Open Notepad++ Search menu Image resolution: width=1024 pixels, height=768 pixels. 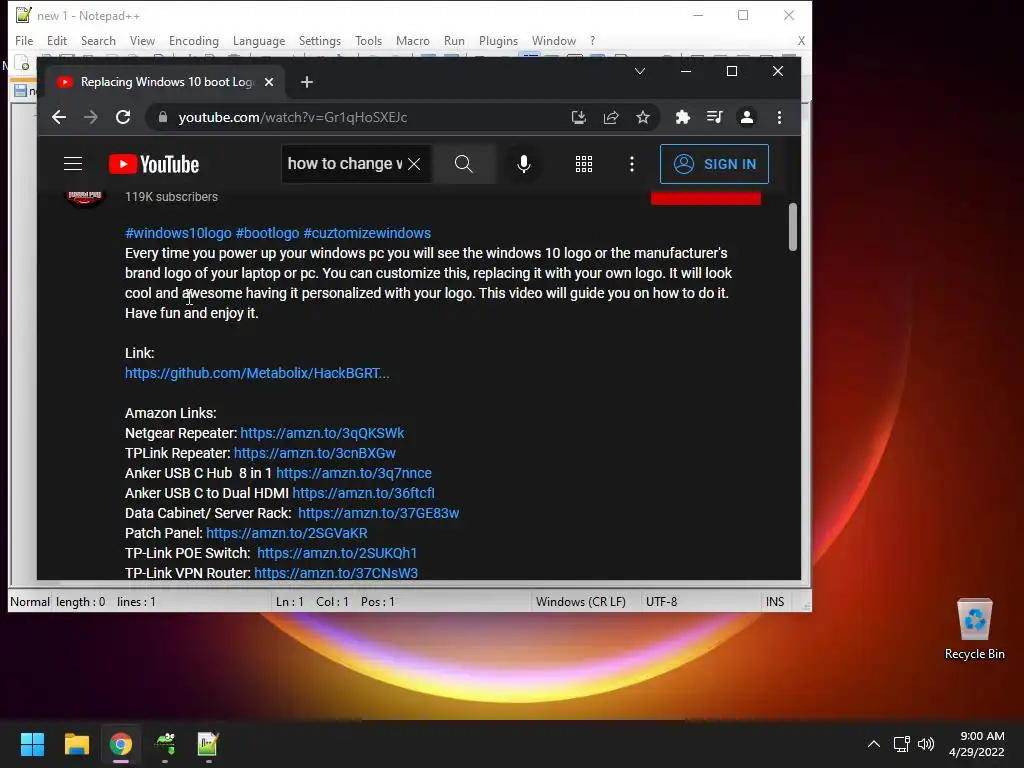[98, 40]
